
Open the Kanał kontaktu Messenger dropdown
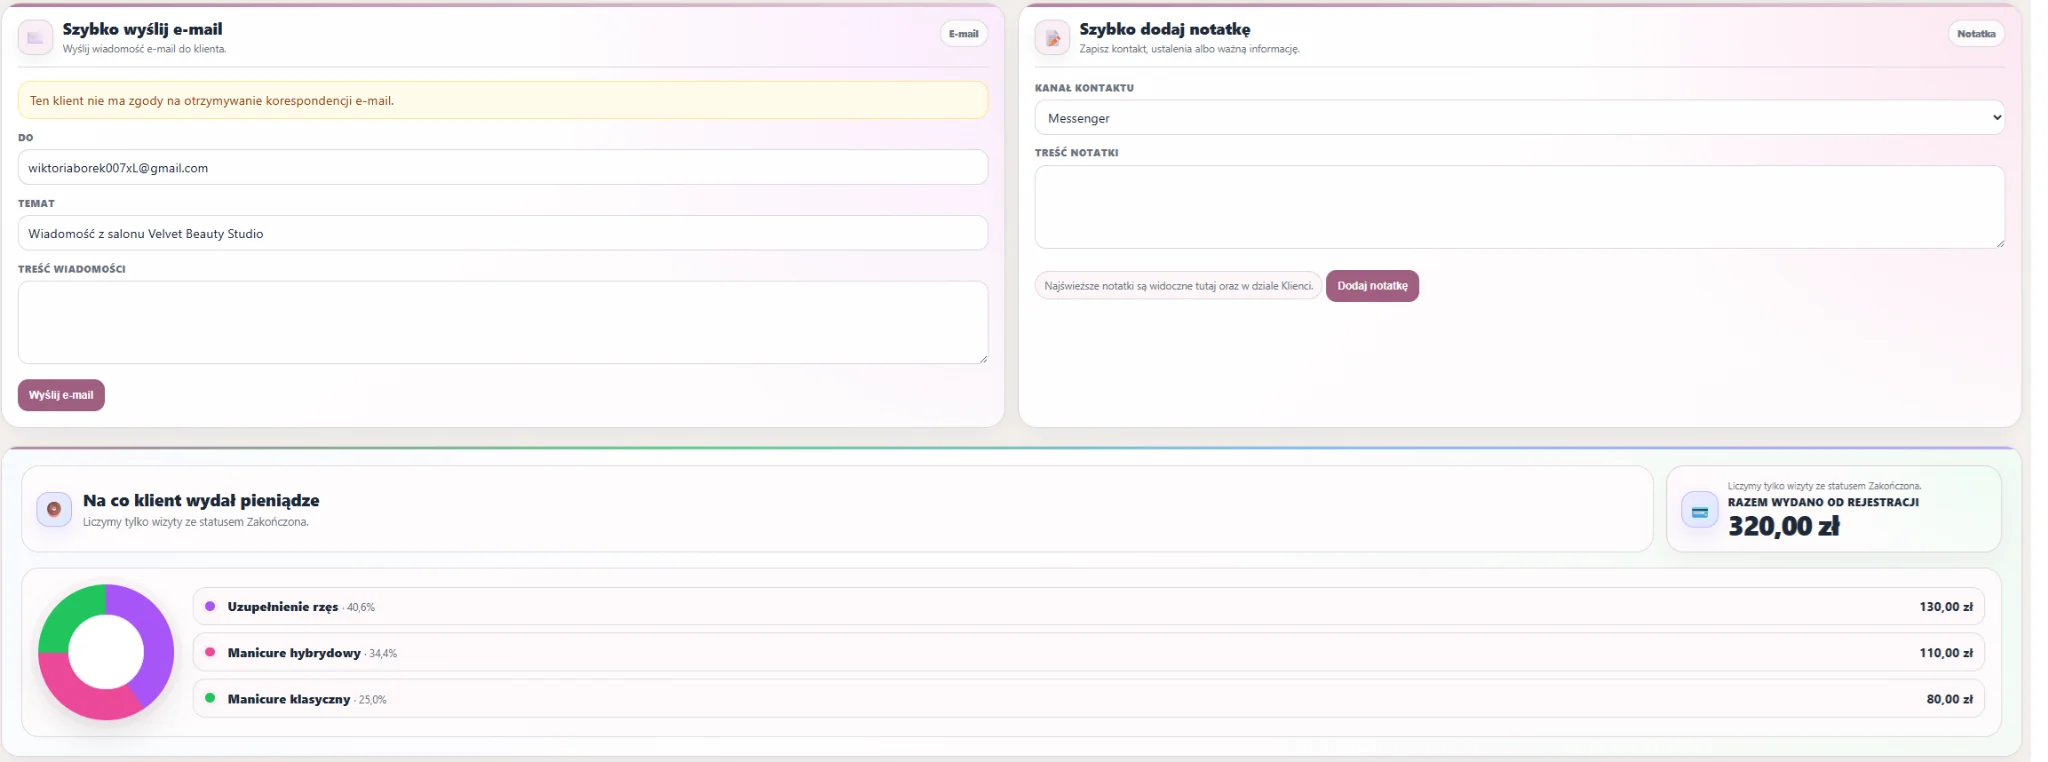pyautogui.click(x=1519, y=117)
